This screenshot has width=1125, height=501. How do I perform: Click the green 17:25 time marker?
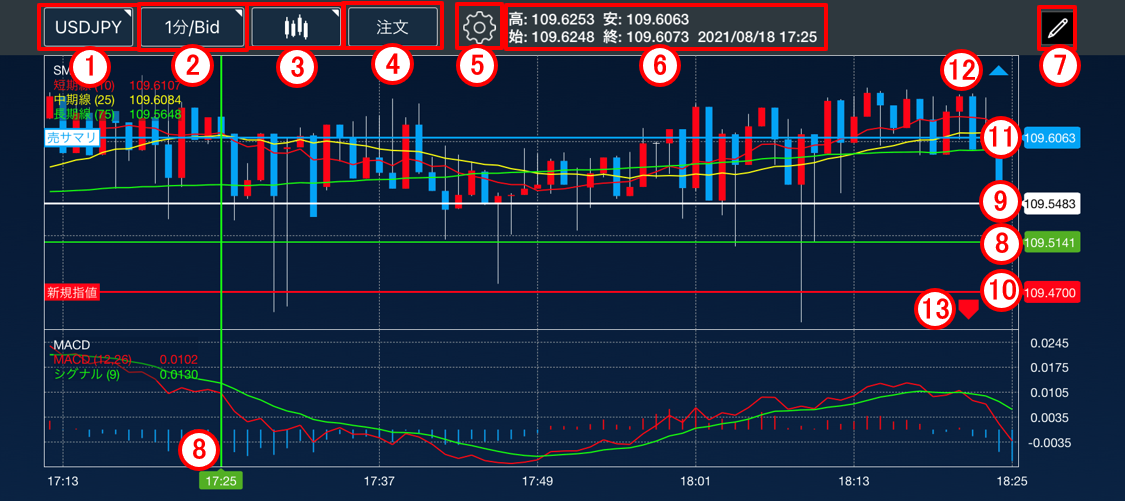pos(220,481)
